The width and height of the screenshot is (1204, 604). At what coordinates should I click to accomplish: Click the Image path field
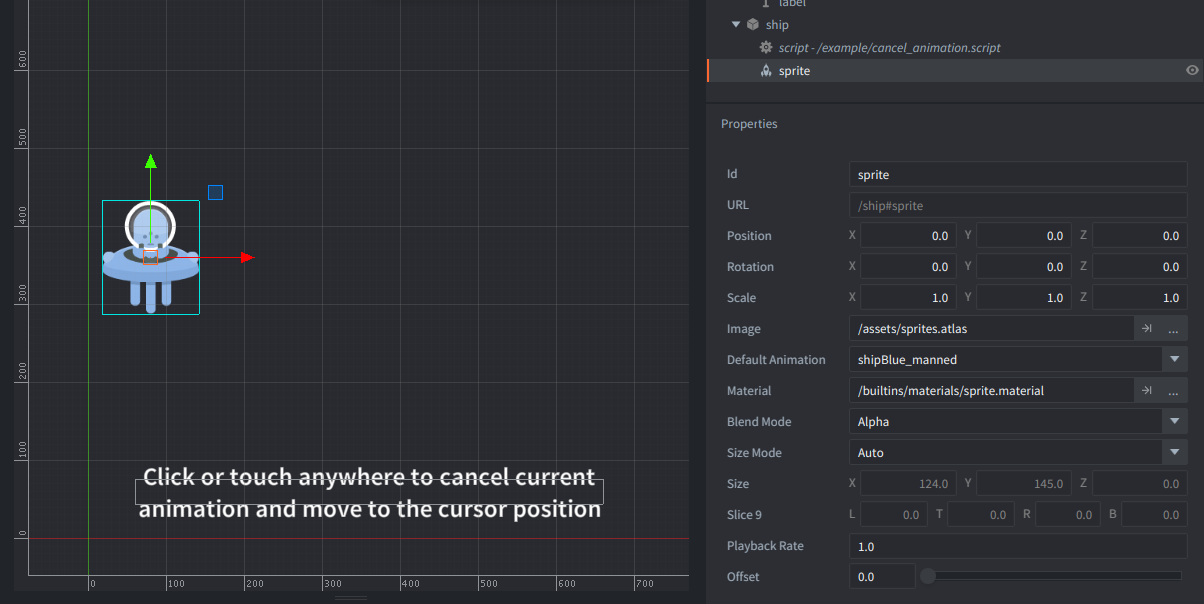pos(991,329)
